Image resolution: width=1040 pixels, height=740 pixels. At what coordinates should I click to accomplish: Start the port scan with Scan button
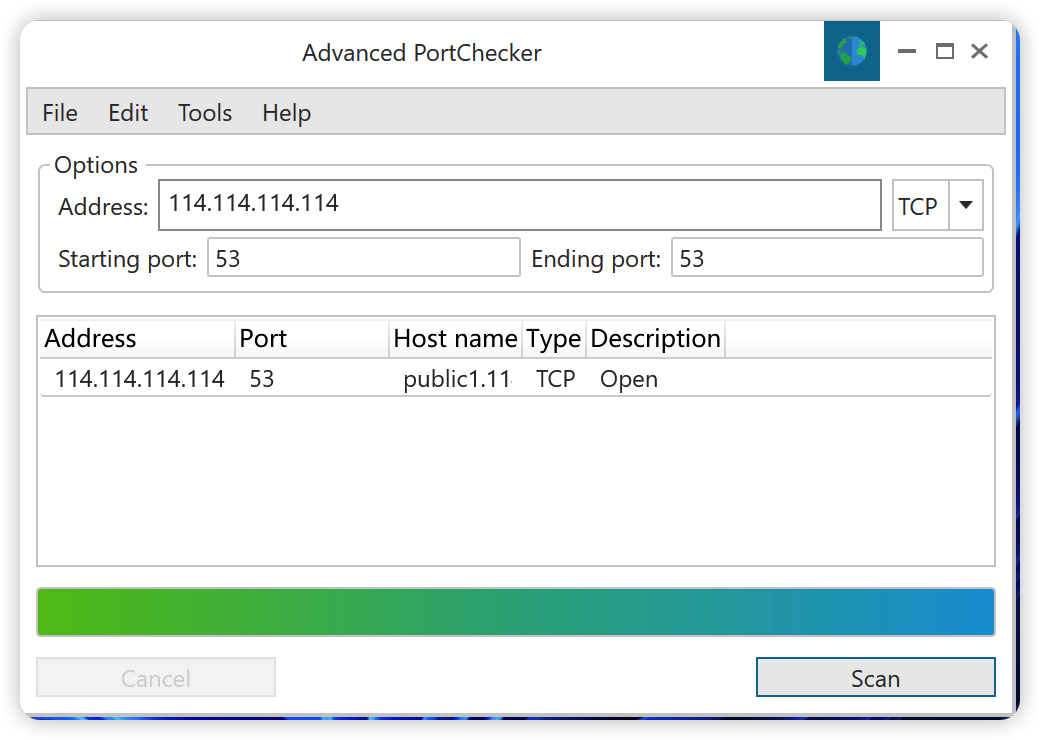876,677
